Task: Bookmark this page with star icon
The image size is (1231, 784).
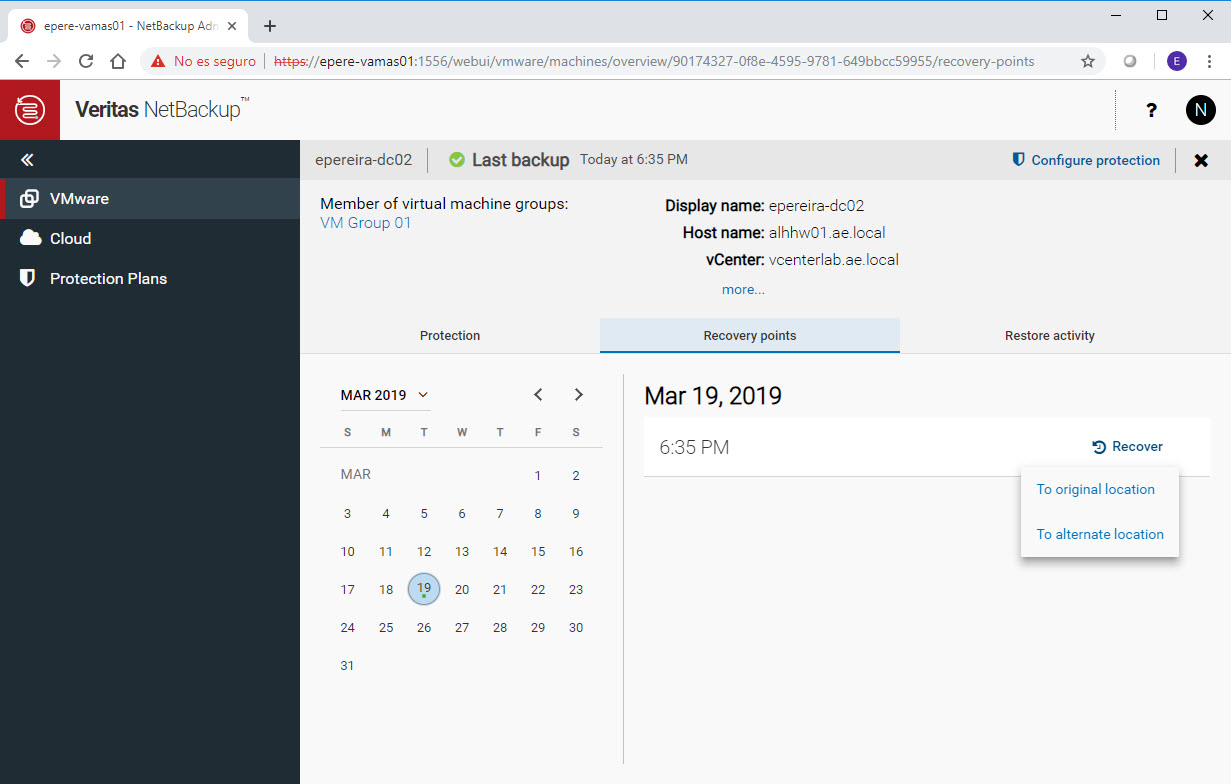Action: pos(1087,61)
